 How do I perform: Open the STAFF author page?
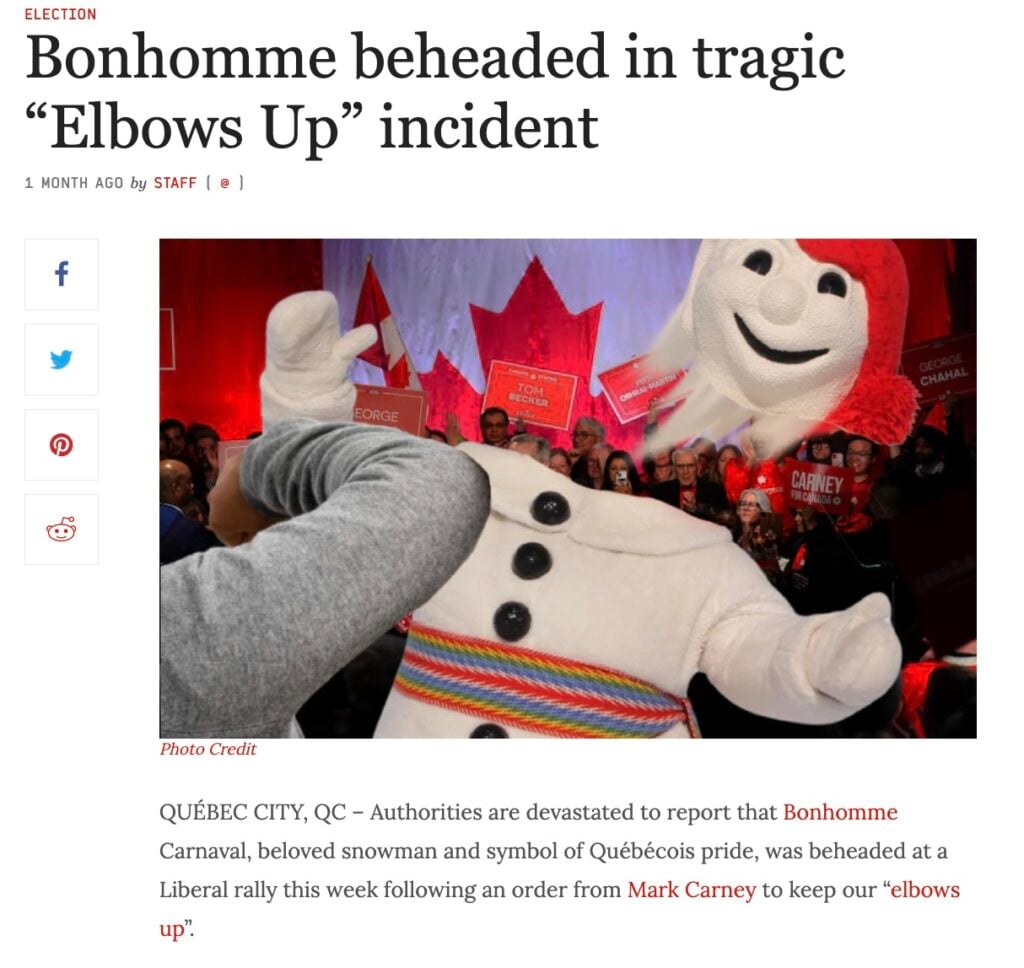pos(175,183)
